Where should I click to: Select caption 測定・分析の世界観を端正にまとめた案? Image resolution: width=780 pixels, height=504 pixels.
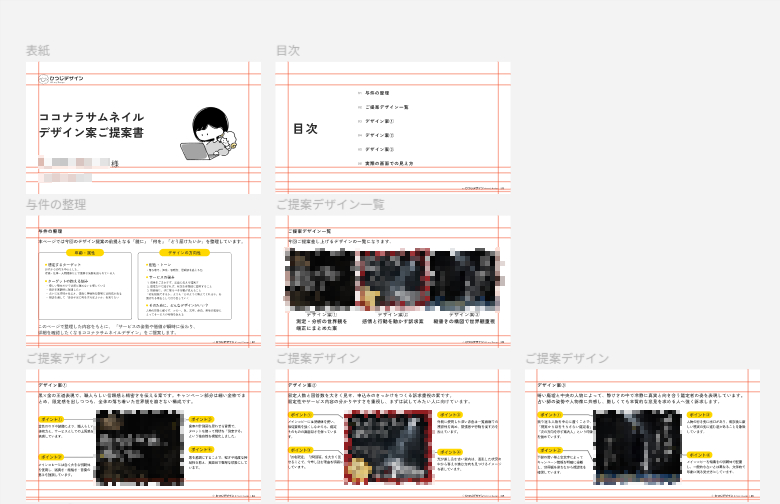321,325
